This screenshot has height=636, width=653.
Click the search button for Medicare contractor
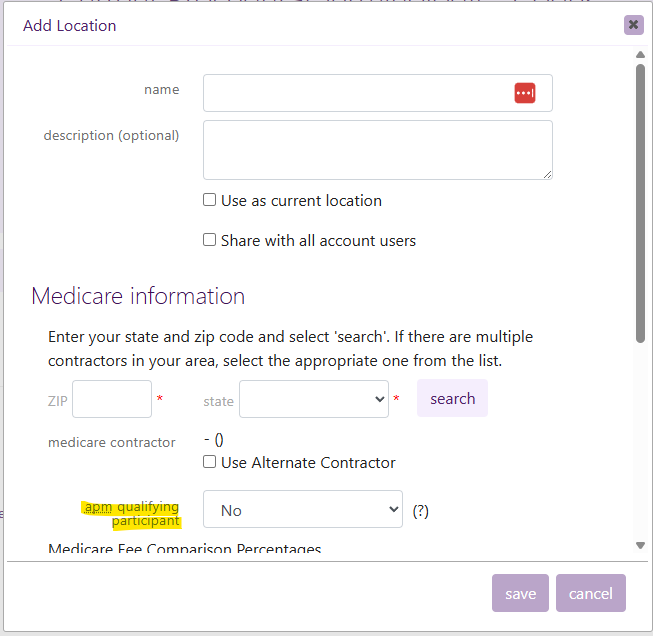[452, 398]
